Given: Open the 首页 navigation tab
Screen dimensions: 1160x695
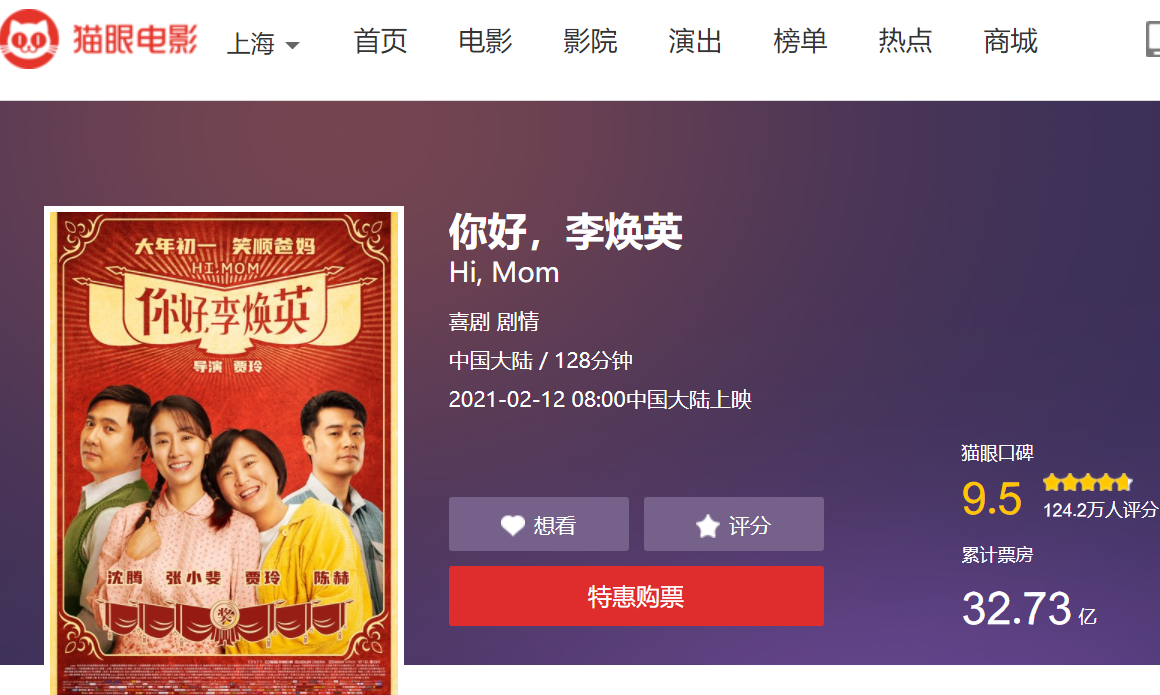Looking at the screenshot, I should coord(380,41).
